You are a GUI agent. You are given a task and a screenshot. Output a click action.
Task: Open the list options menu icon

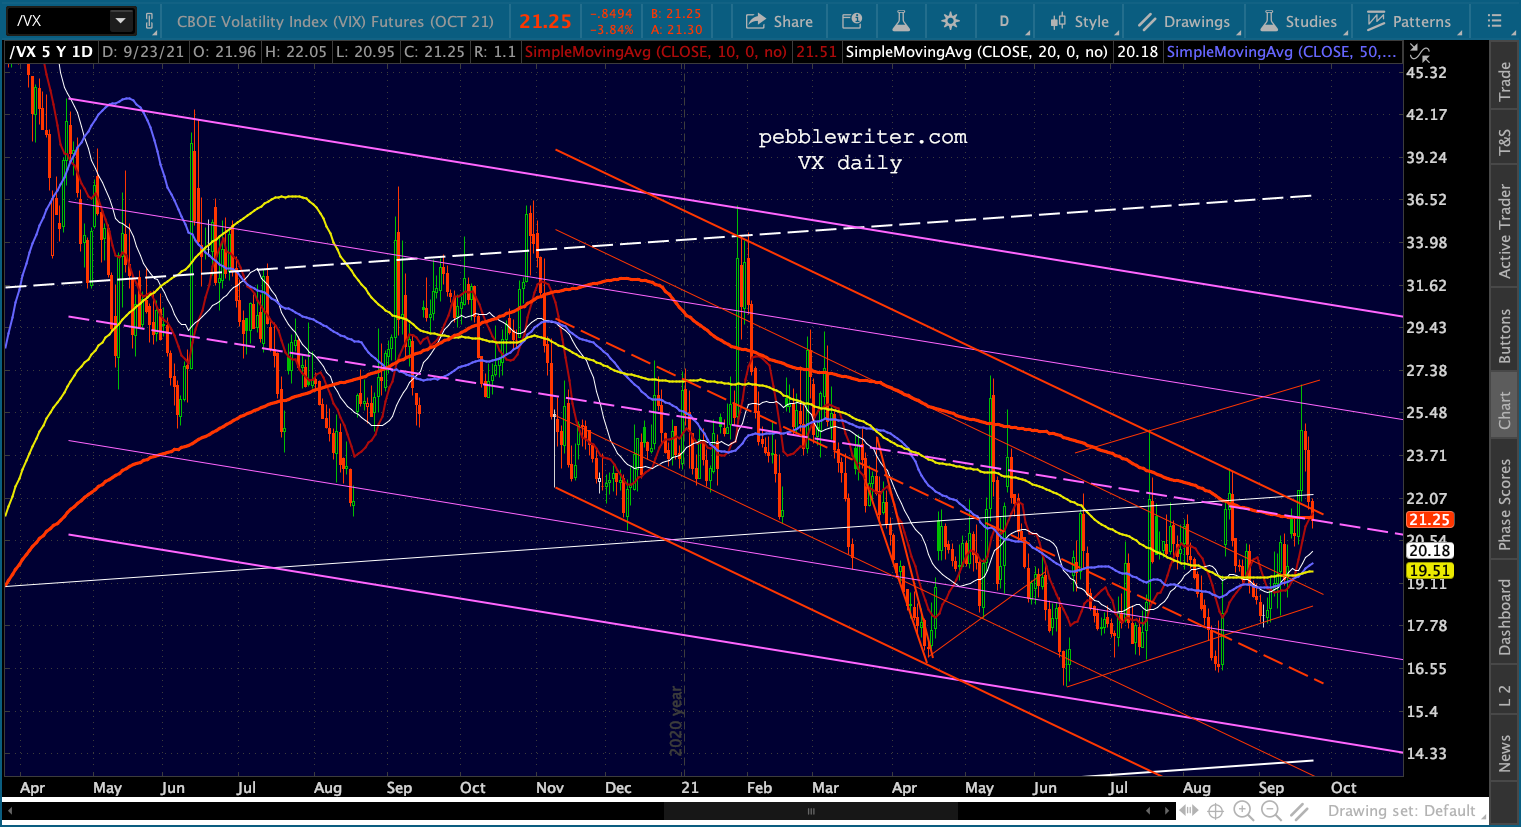tap(1494, 21)
